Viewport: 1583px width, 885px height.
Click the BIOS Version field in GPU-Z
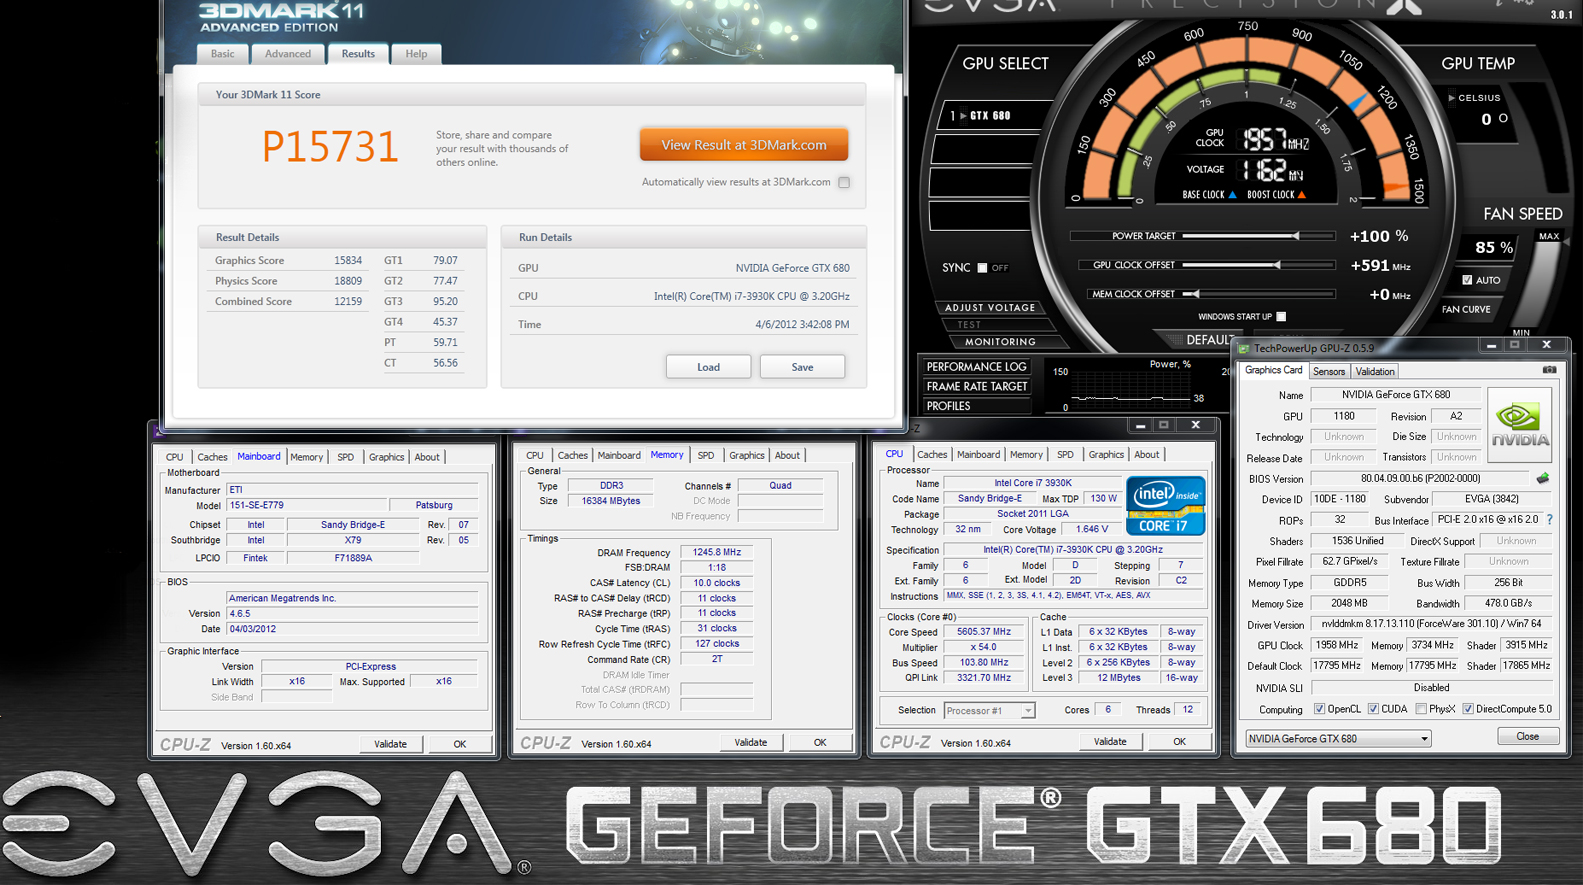1421,478
